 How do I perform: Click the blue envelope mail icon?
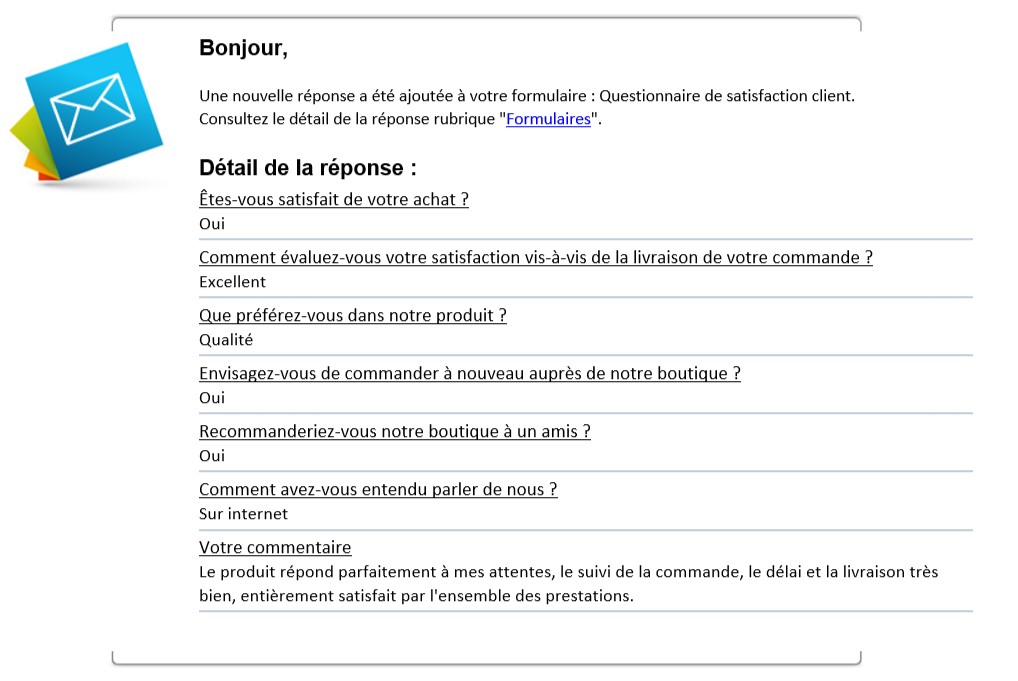[94, 110]
